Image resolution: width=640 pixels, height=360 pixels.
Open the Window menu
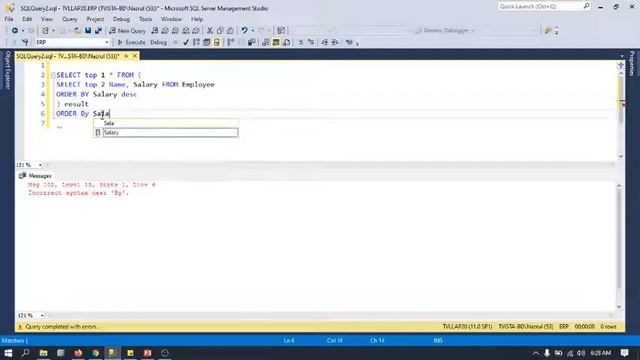click(x=171, y=19)
